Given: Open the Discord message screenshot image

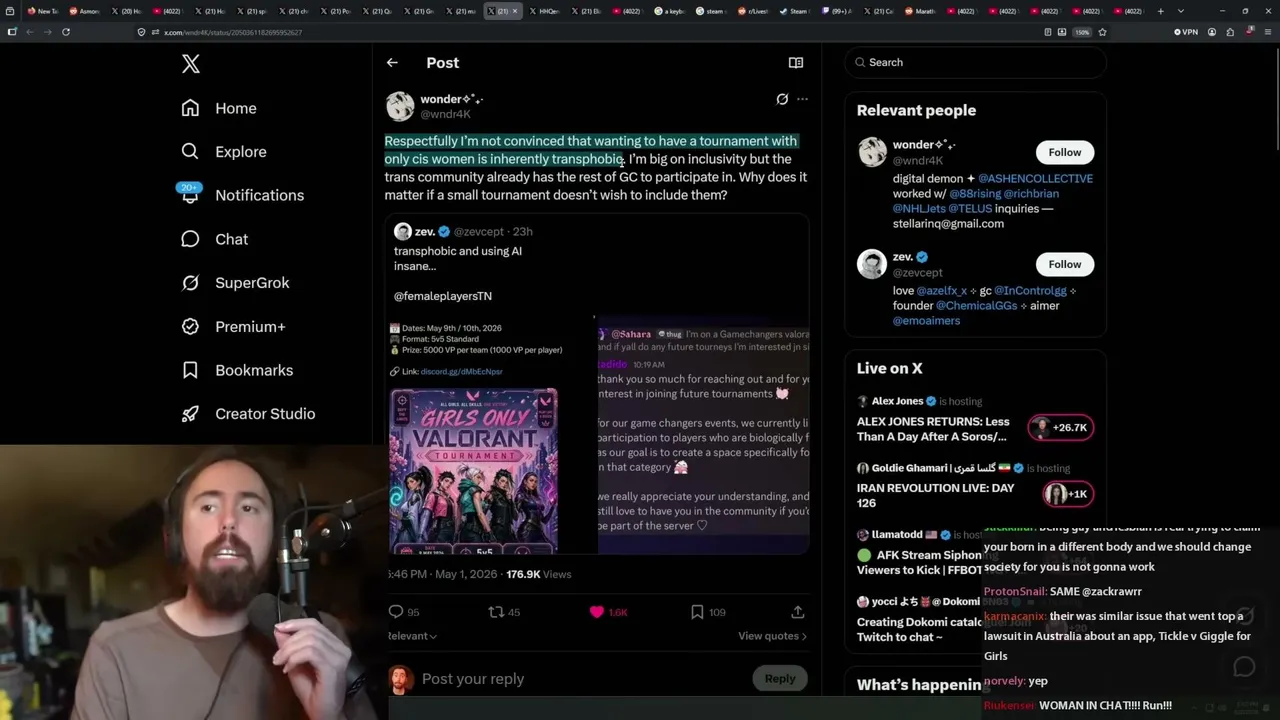Looking at the screenshot, I should (703, 433).
